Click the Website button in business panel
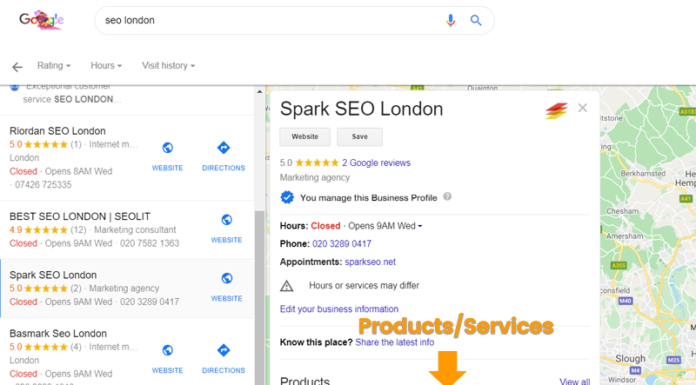Image resolution: width=696 pixels, height=385 pixels. pyautogui.click(x=305, y=137)
